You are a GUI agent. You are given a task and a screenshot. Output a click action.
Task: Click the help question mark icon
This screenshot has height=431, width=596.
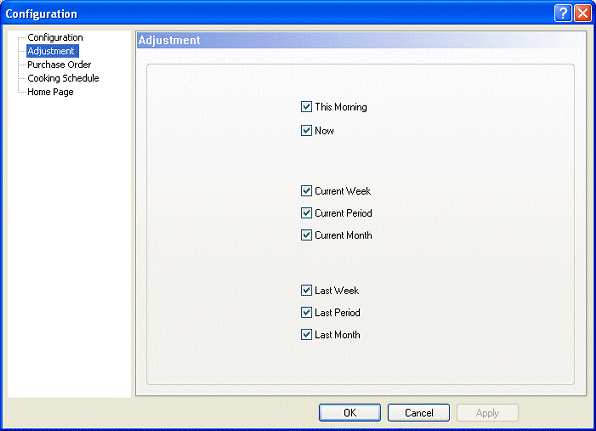tap(563, 14)
